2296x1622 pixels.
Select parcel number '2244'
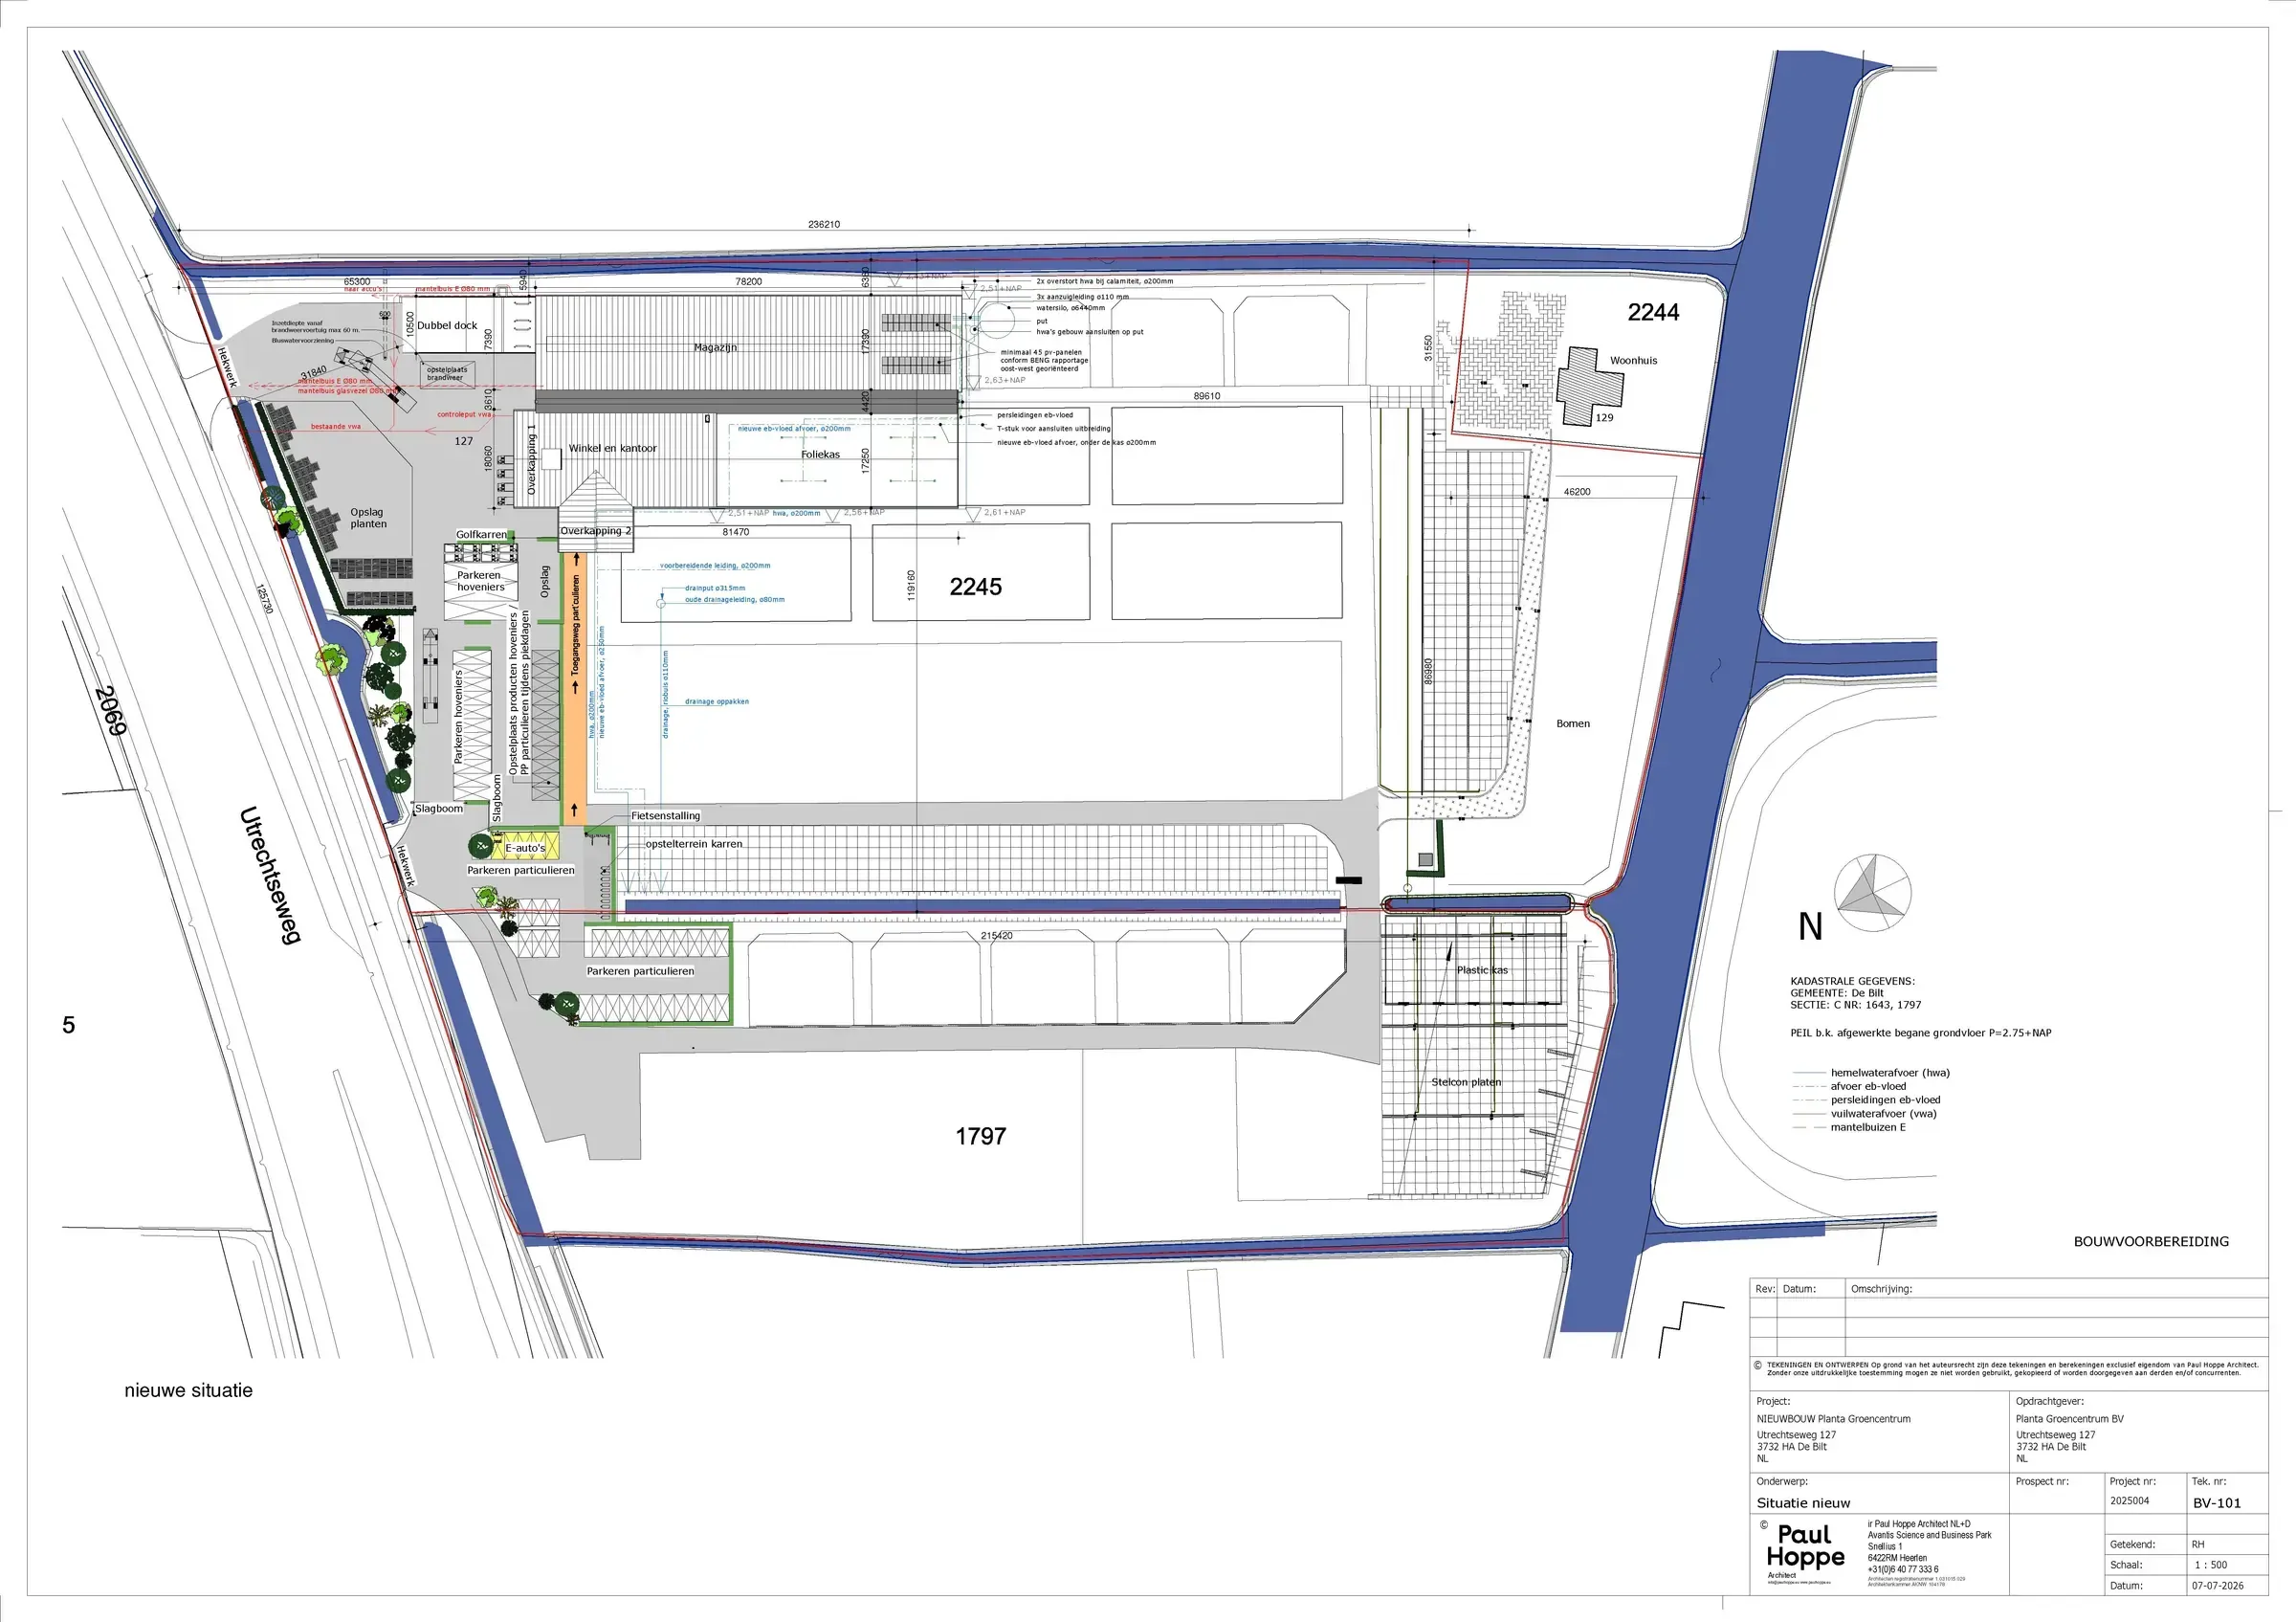pyautogui.click(x=1653, y=312)
